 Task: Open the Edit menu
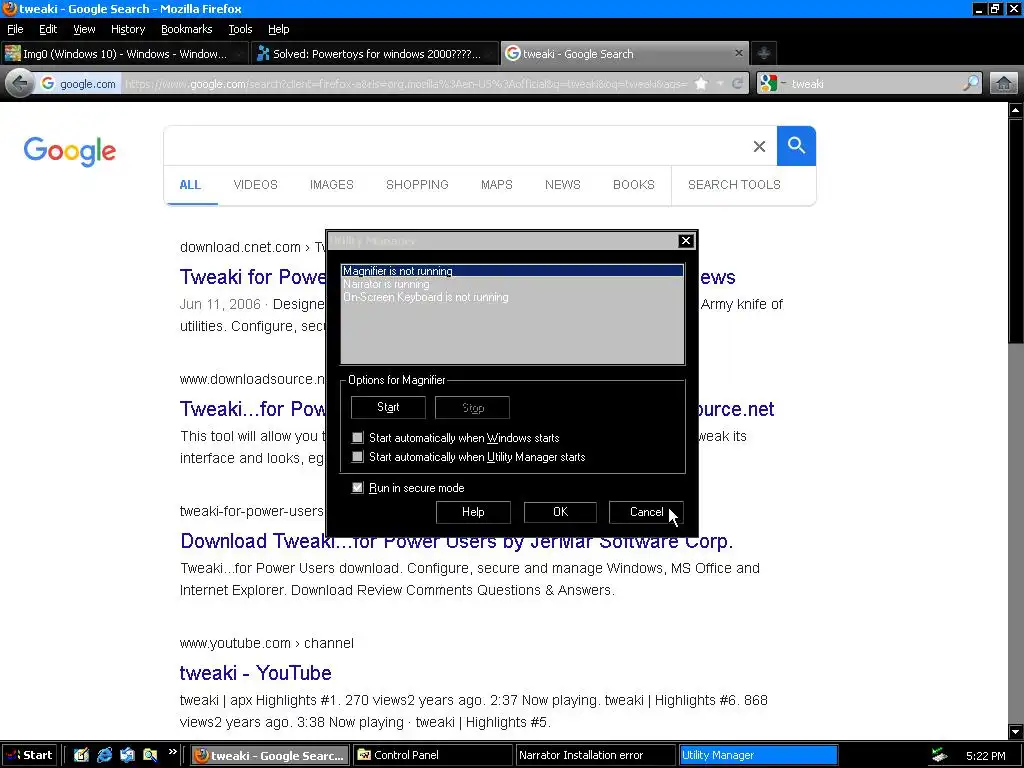[x=48, y=29]
